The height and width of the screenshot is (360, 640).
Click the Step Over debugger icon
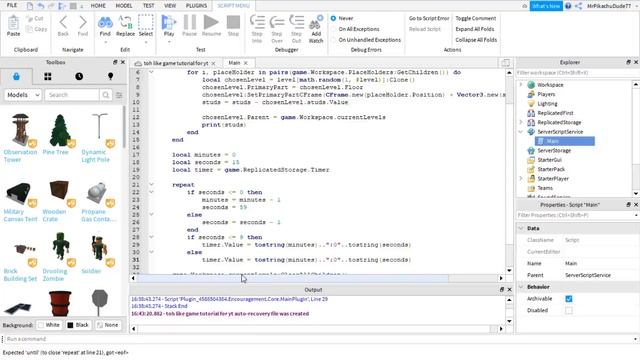coord(277,22)
